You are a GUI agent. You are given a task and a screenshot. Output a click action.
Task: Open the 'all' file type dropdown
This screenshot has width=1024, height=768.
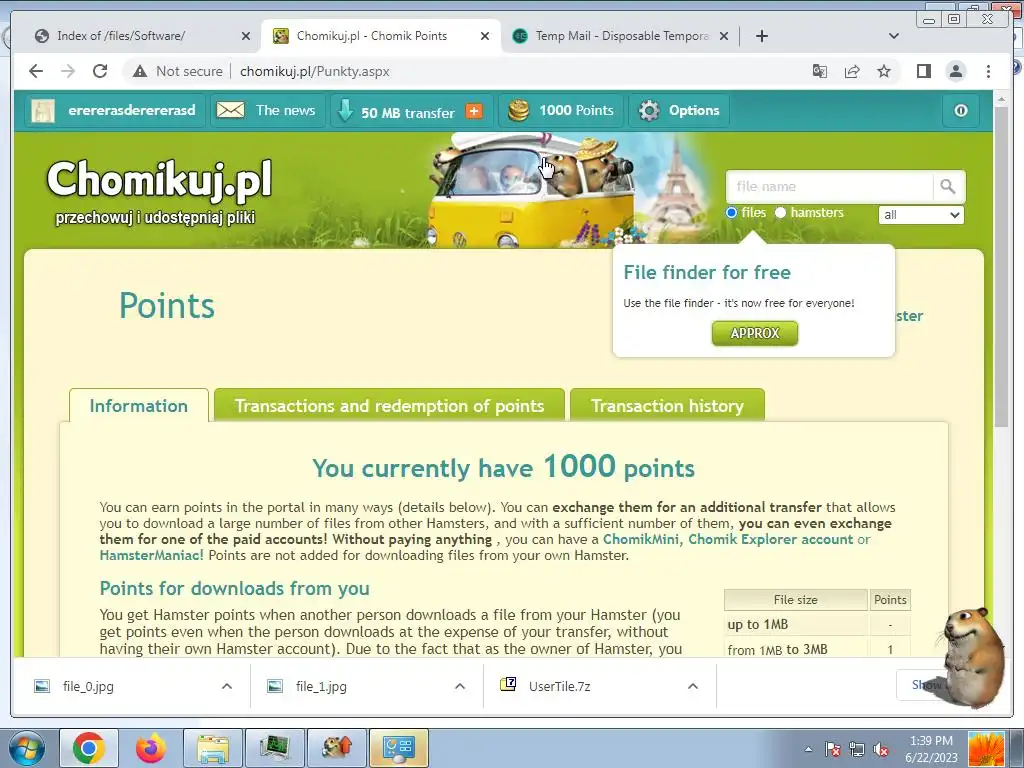click(921, 215)
